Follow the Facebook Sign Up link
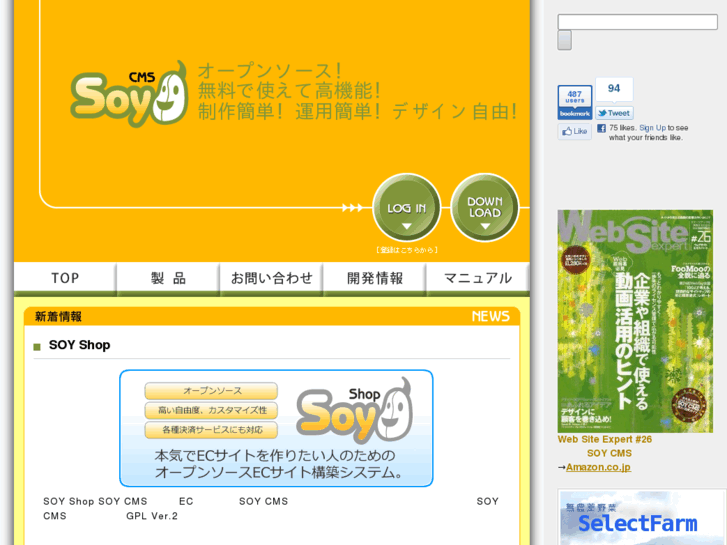This screenshot has height=545, width=727. (x=652, y=128)
